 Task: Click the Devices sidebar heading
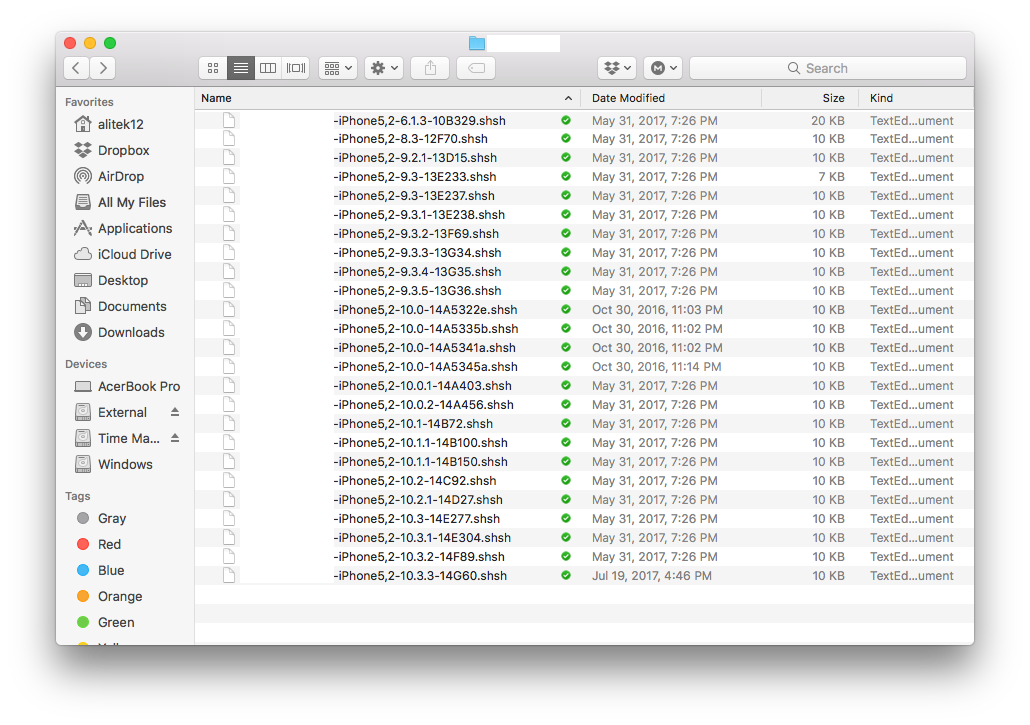86,364
